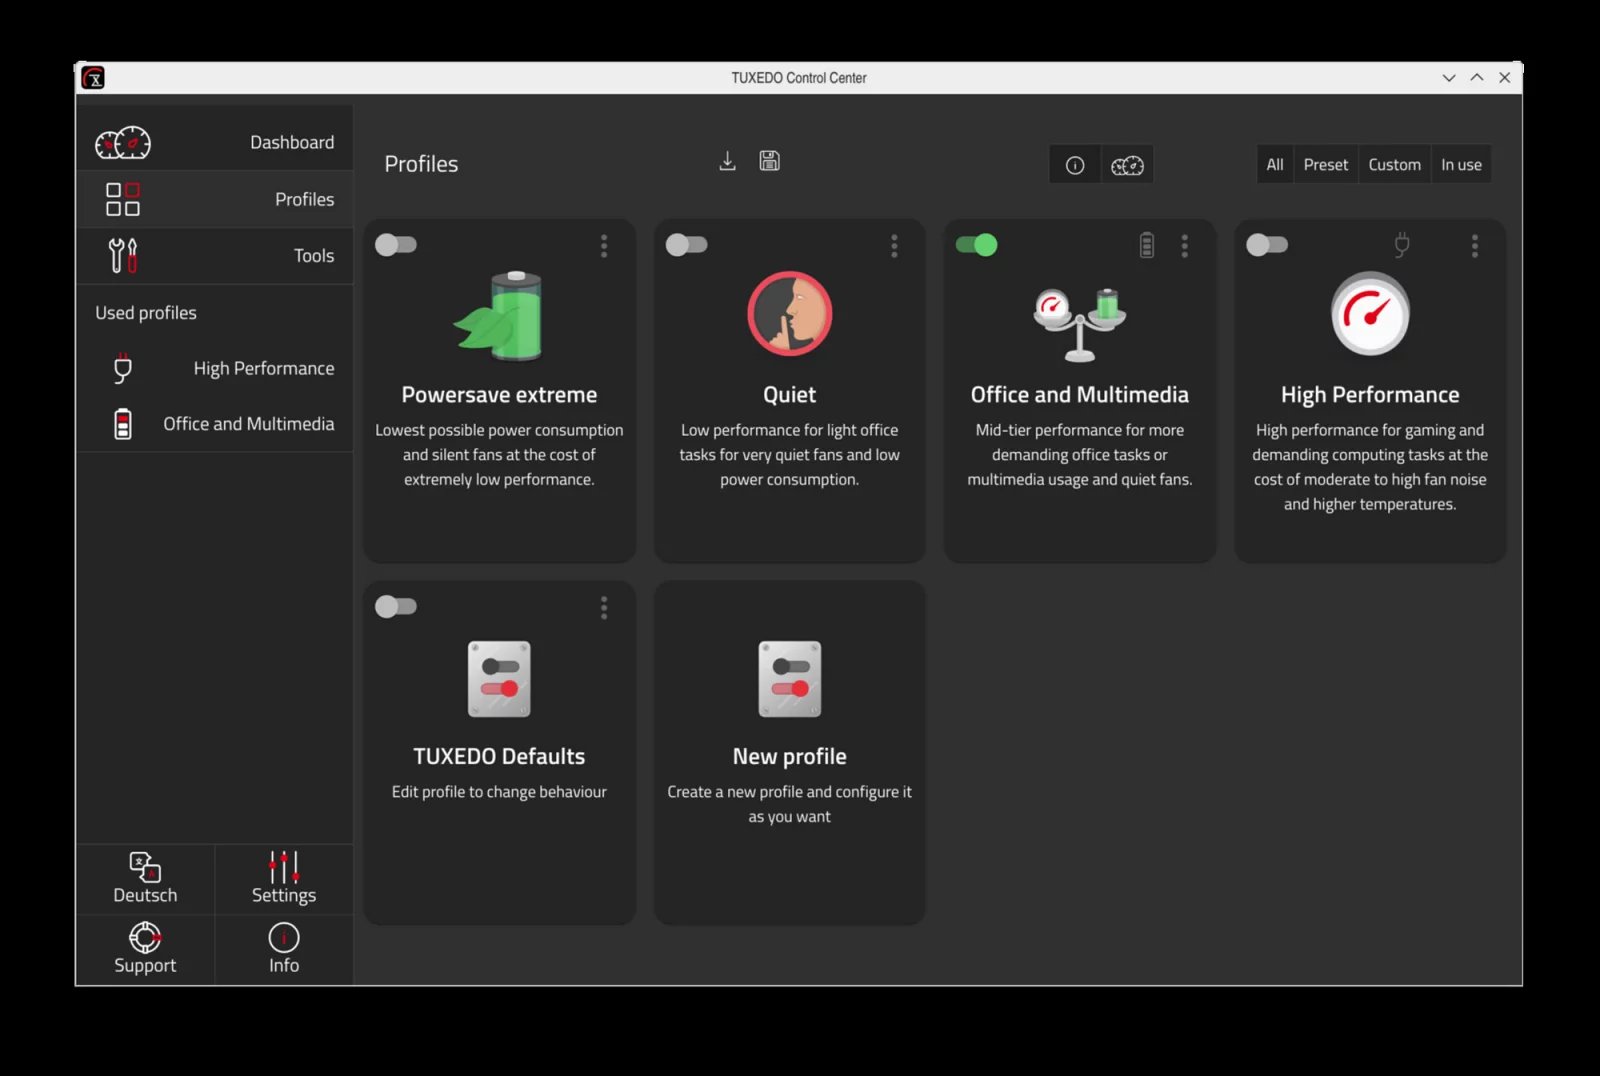The height and width of the screenshot is (1076, 1600).
Task: Click the TUXEDO Defaults switches image
Action: coord(499,679)
